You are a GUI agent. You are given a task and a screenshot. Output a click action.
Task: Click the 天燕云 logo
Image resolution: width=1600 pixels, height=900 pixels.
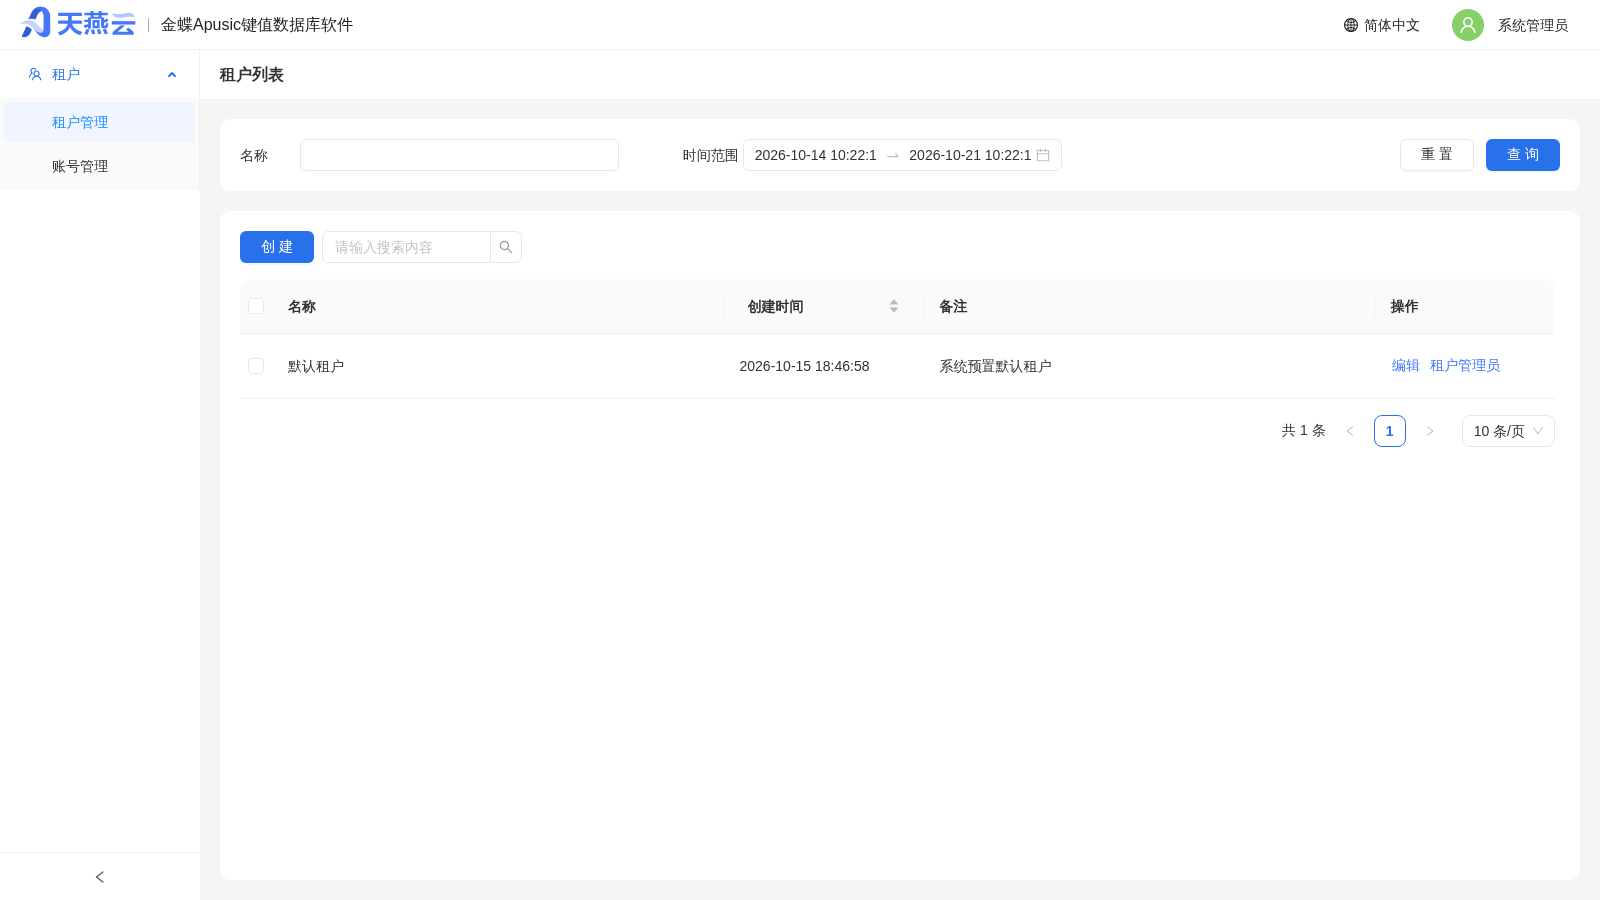coord(78,23)
